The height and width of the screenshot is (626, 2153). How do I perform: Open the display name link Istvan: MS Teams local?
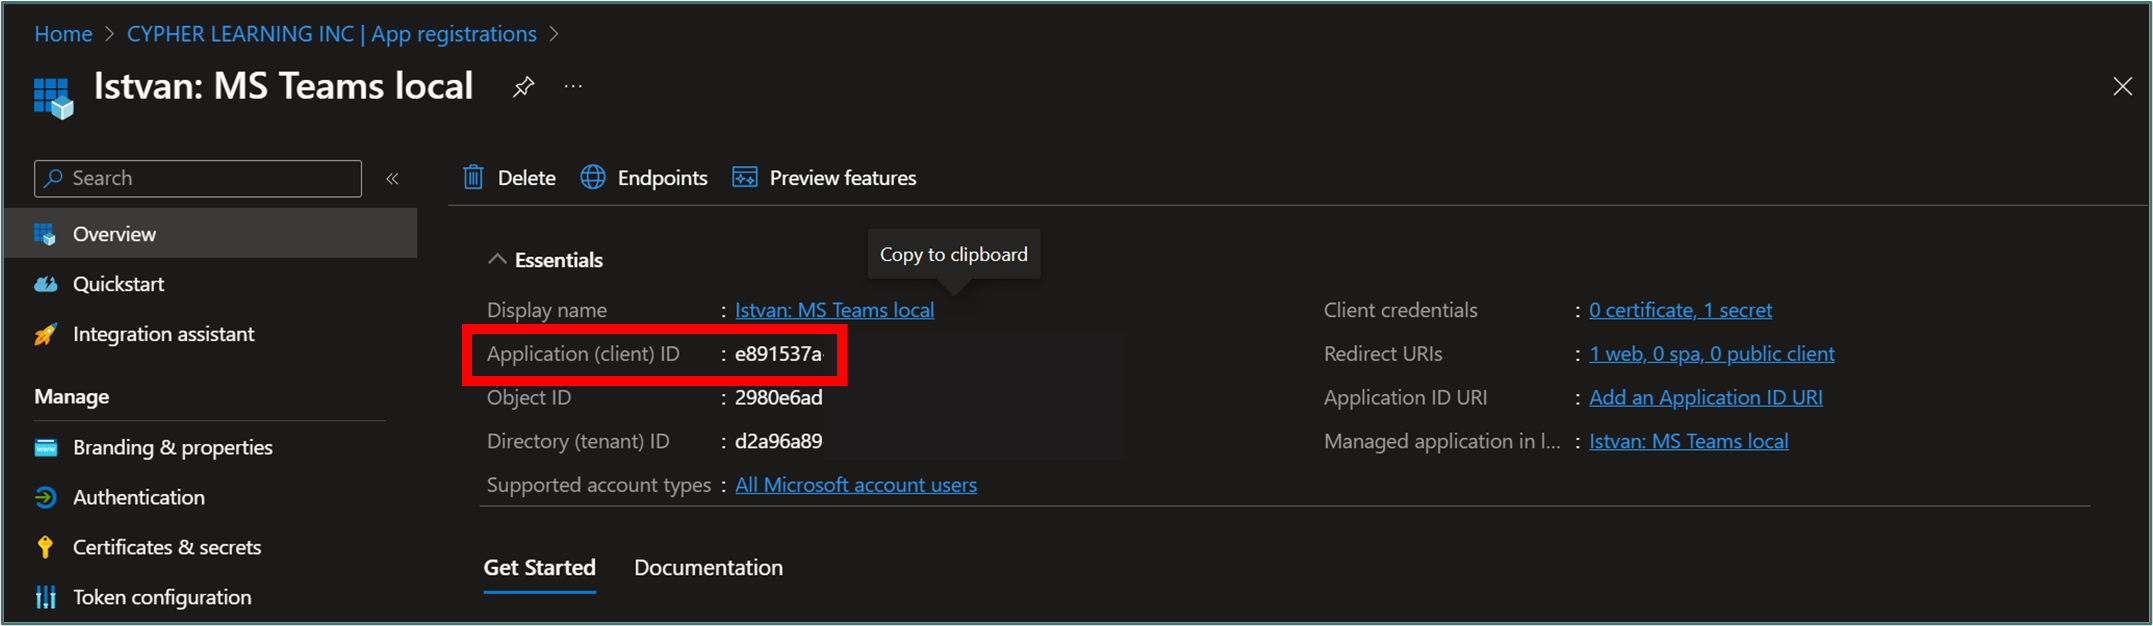834,310
